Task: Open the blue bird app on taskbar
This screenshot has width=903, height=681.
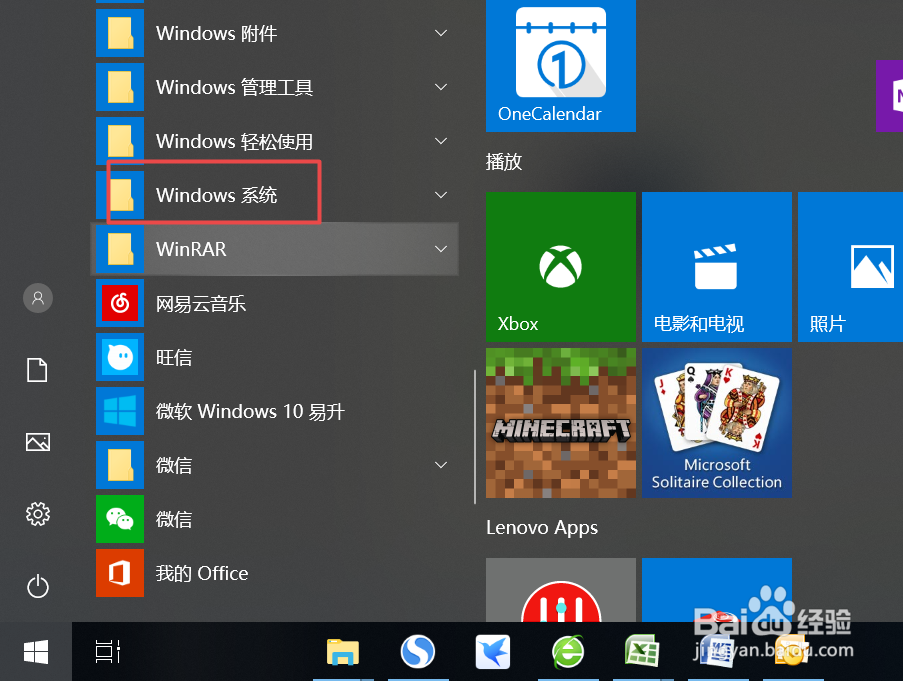Action: tap(493, 652)
